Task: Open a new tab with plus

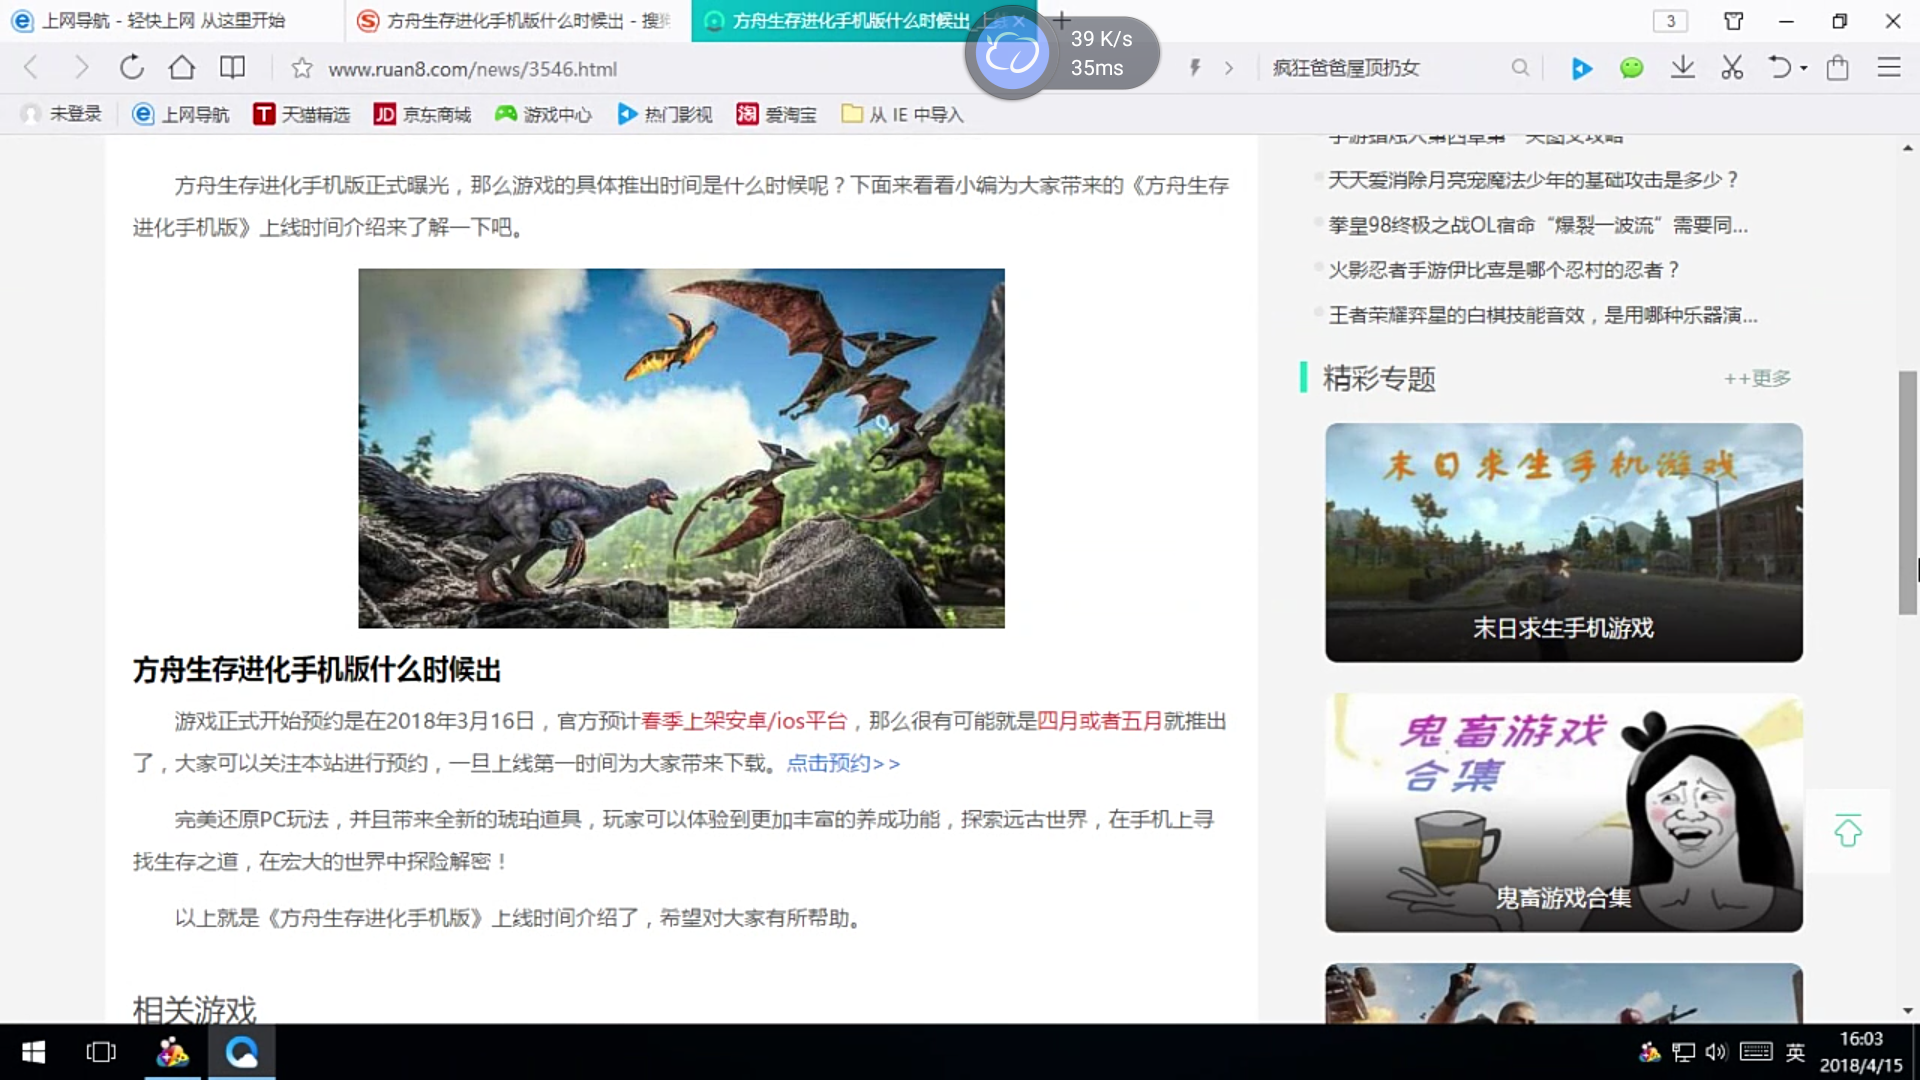Action: coord(1062,20)
